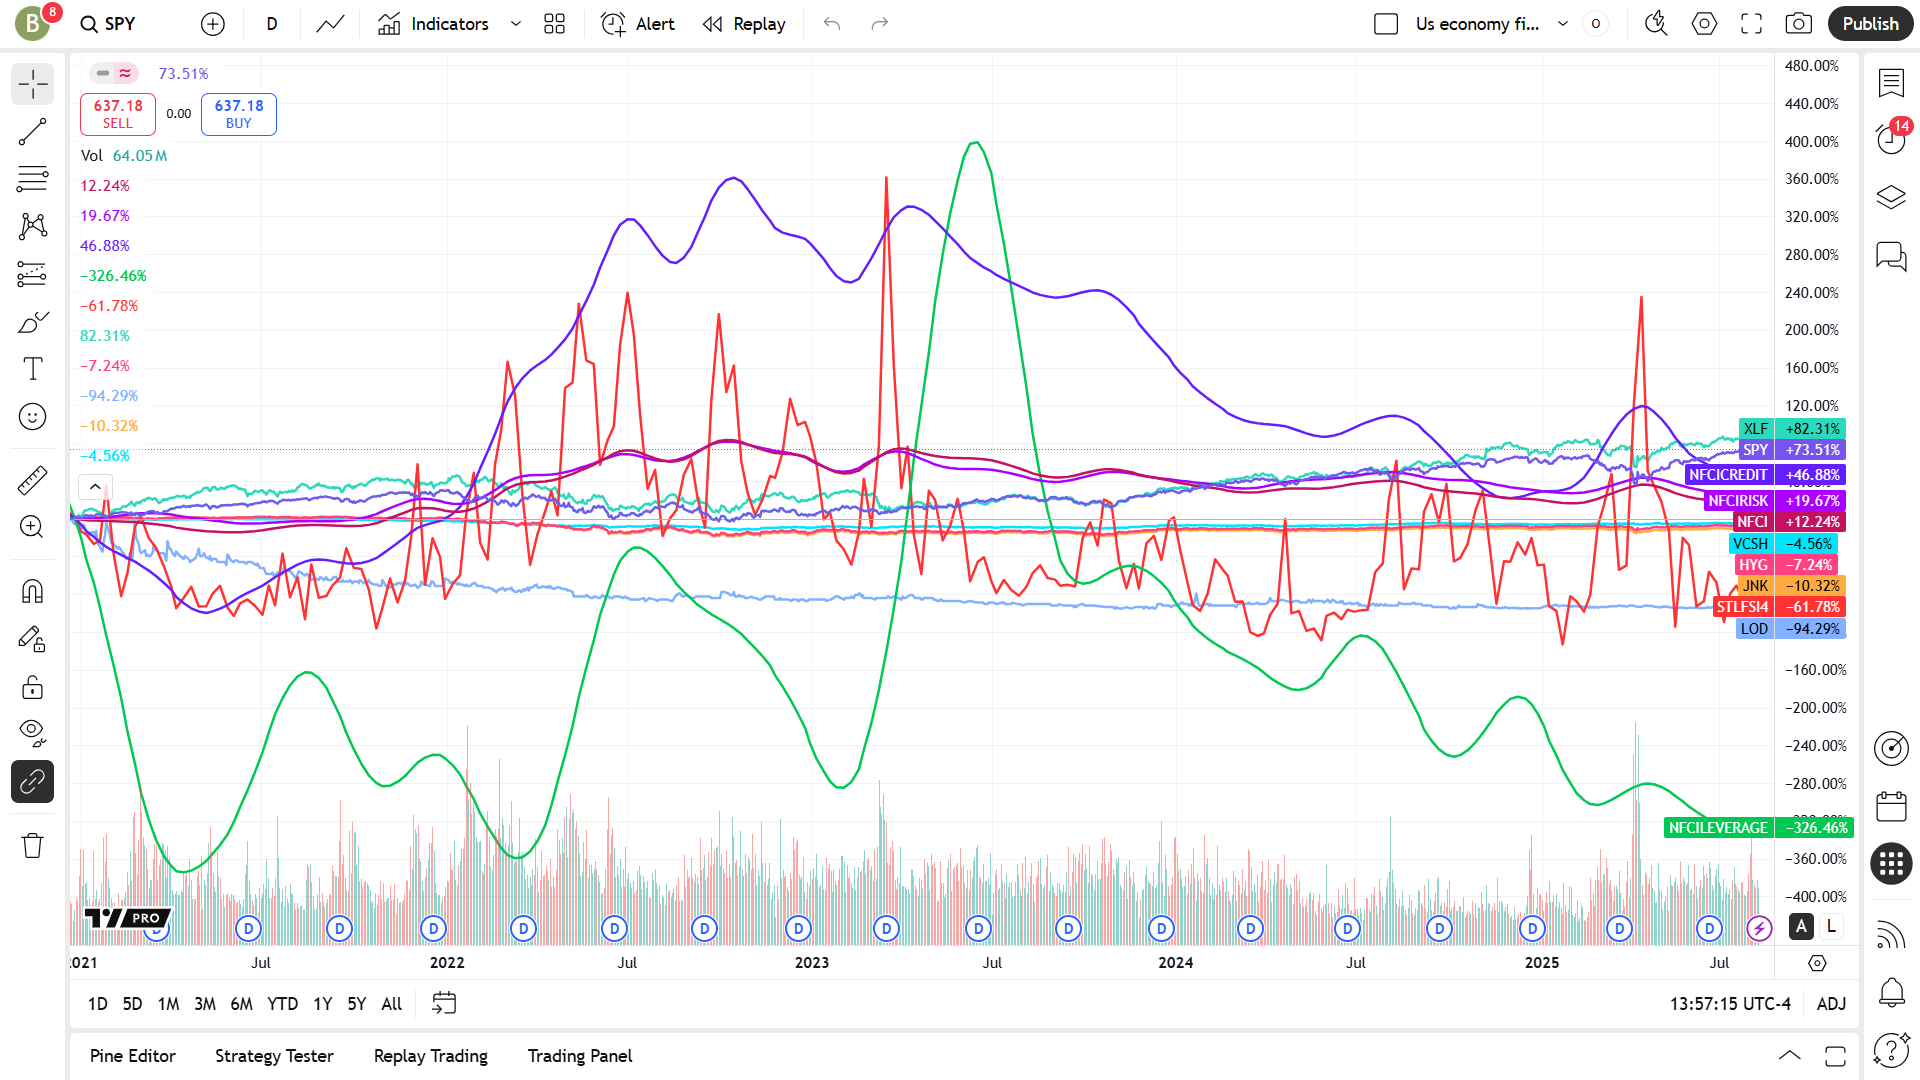Collapse the indicator legend chevron
Viewport: 1920px width, 1080px height.
click(95, 487)
